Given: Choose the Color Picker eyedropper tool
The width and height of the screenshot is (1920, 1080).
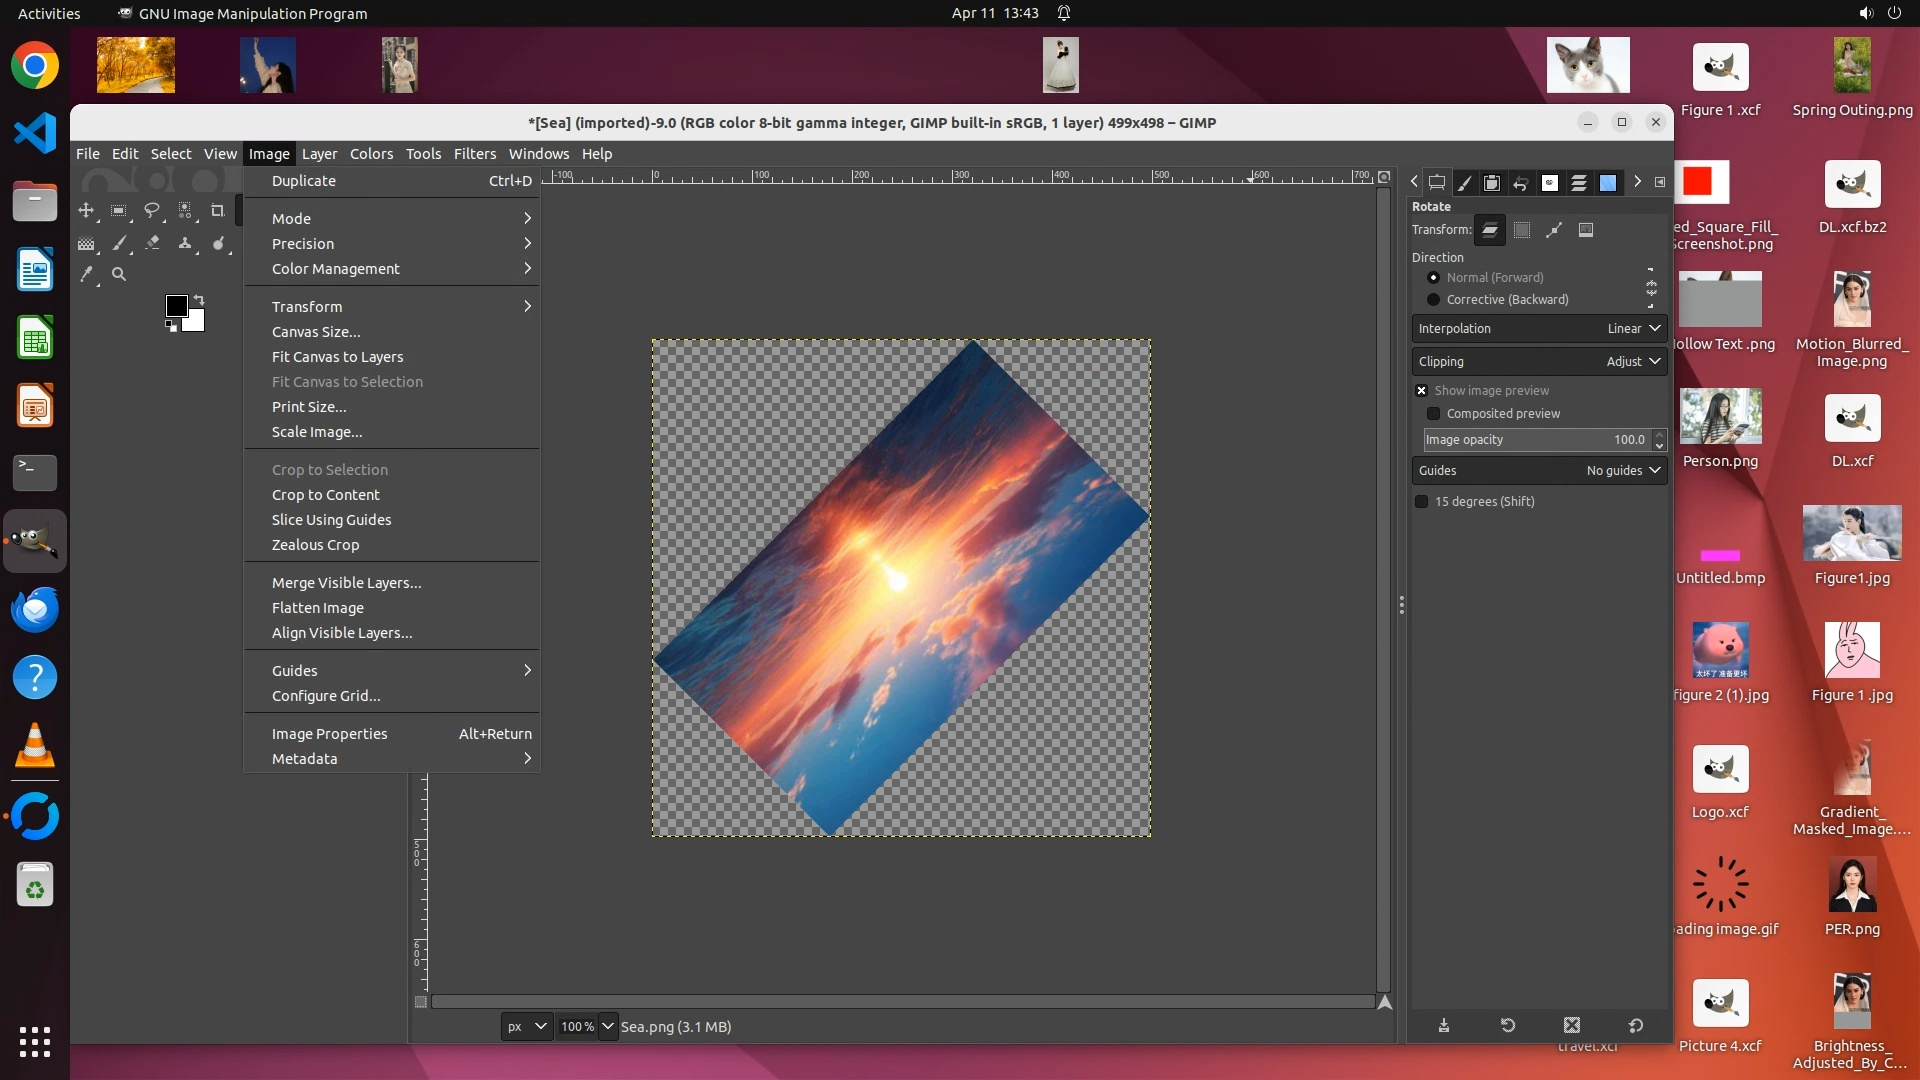Looking at the screenshot, I should pos(87,274).
